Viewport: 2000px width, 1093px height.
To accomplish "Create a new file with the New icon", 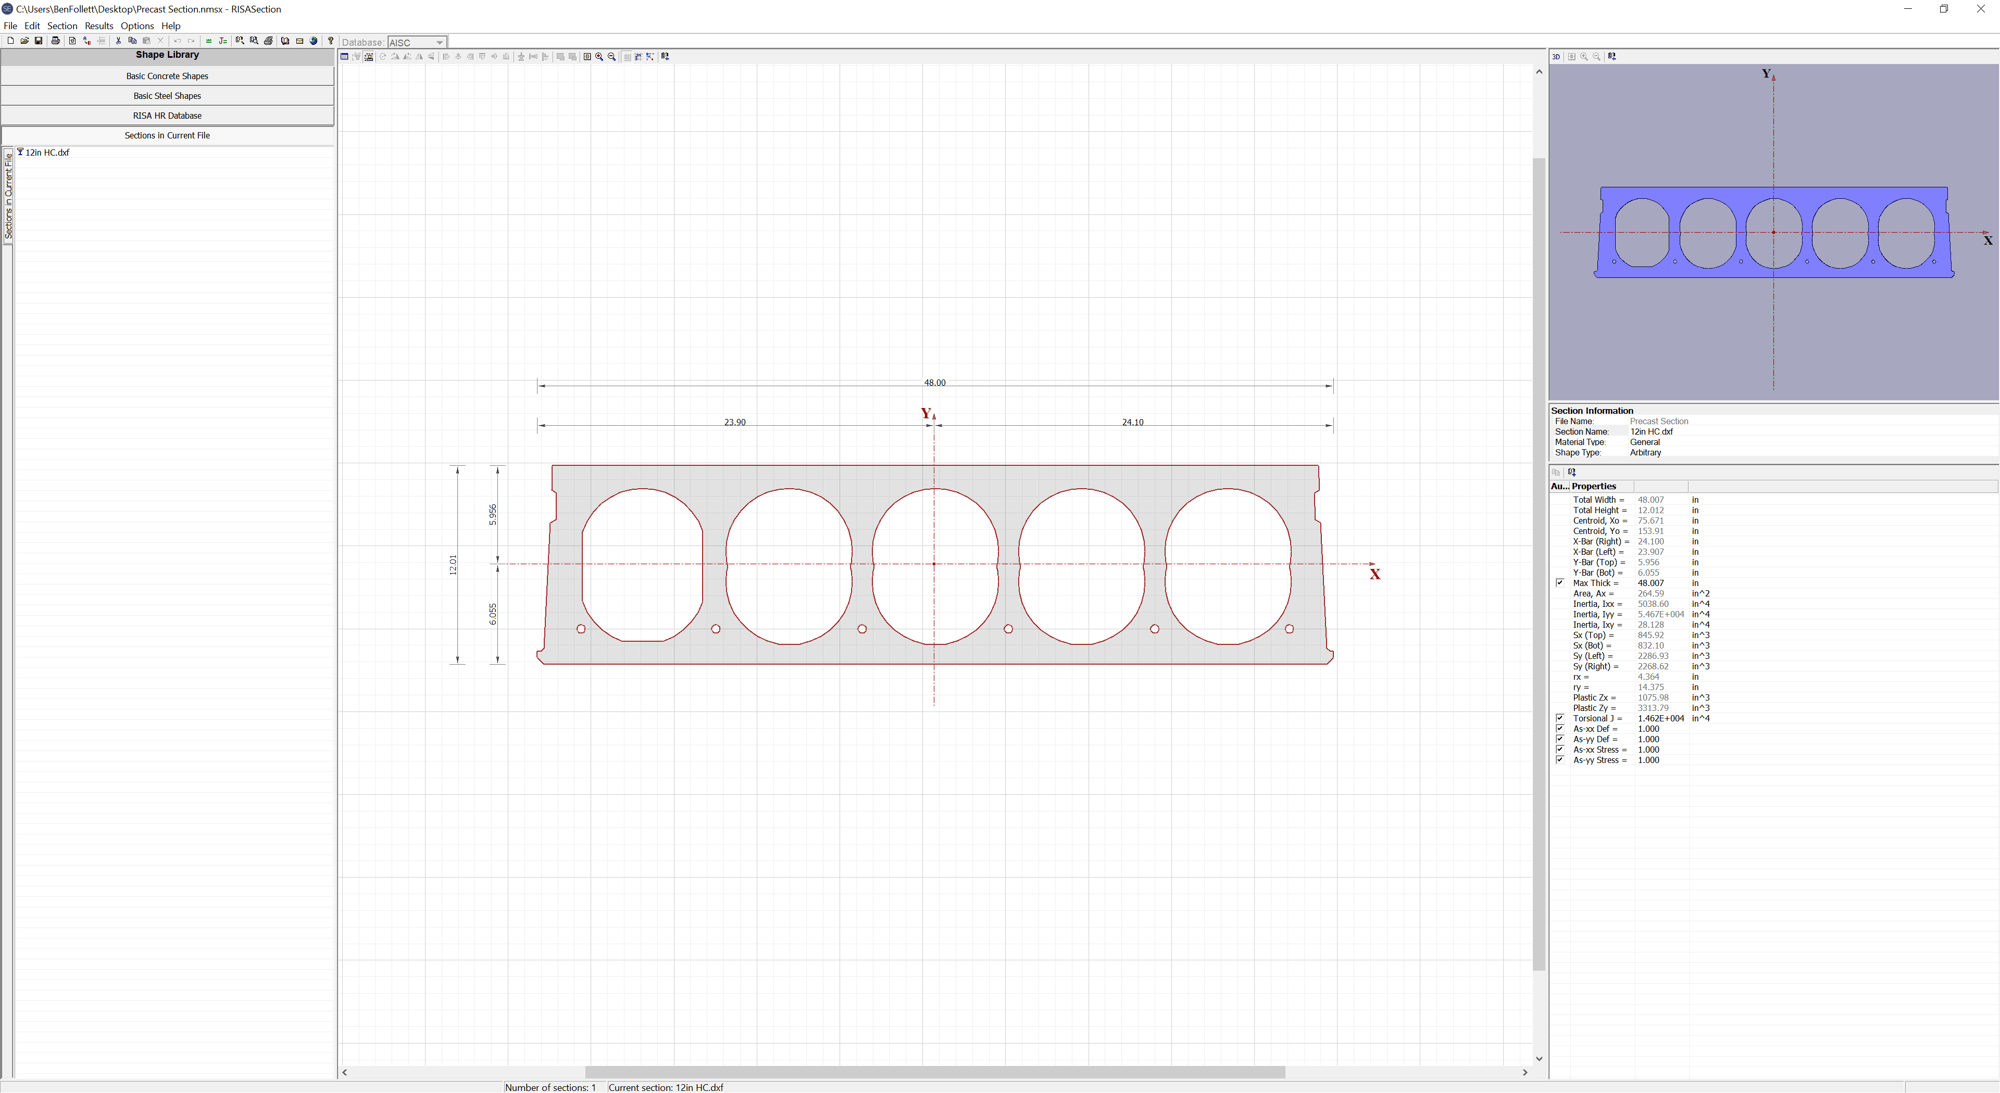I will 11,41.
